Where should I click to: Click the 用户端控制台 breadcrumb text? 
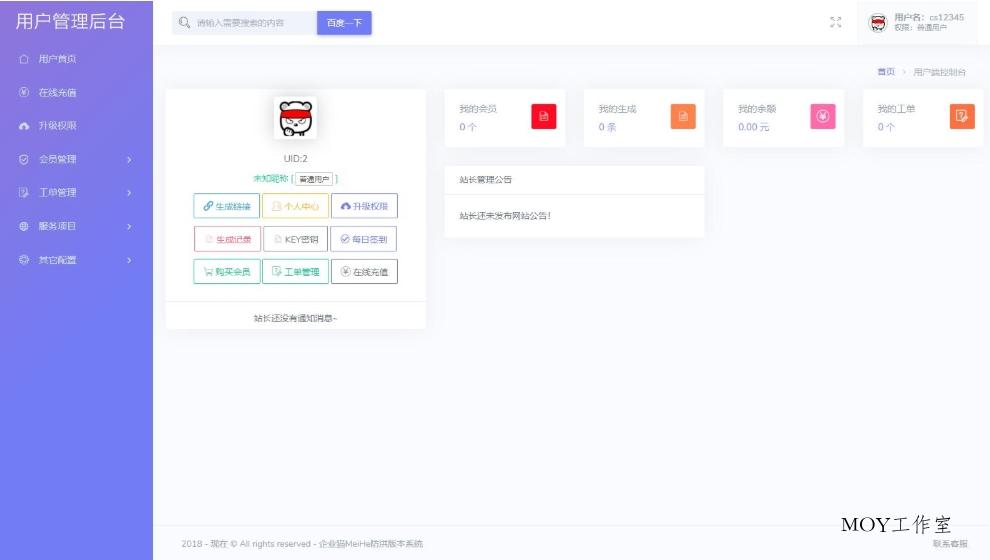(x=939, y=72)
